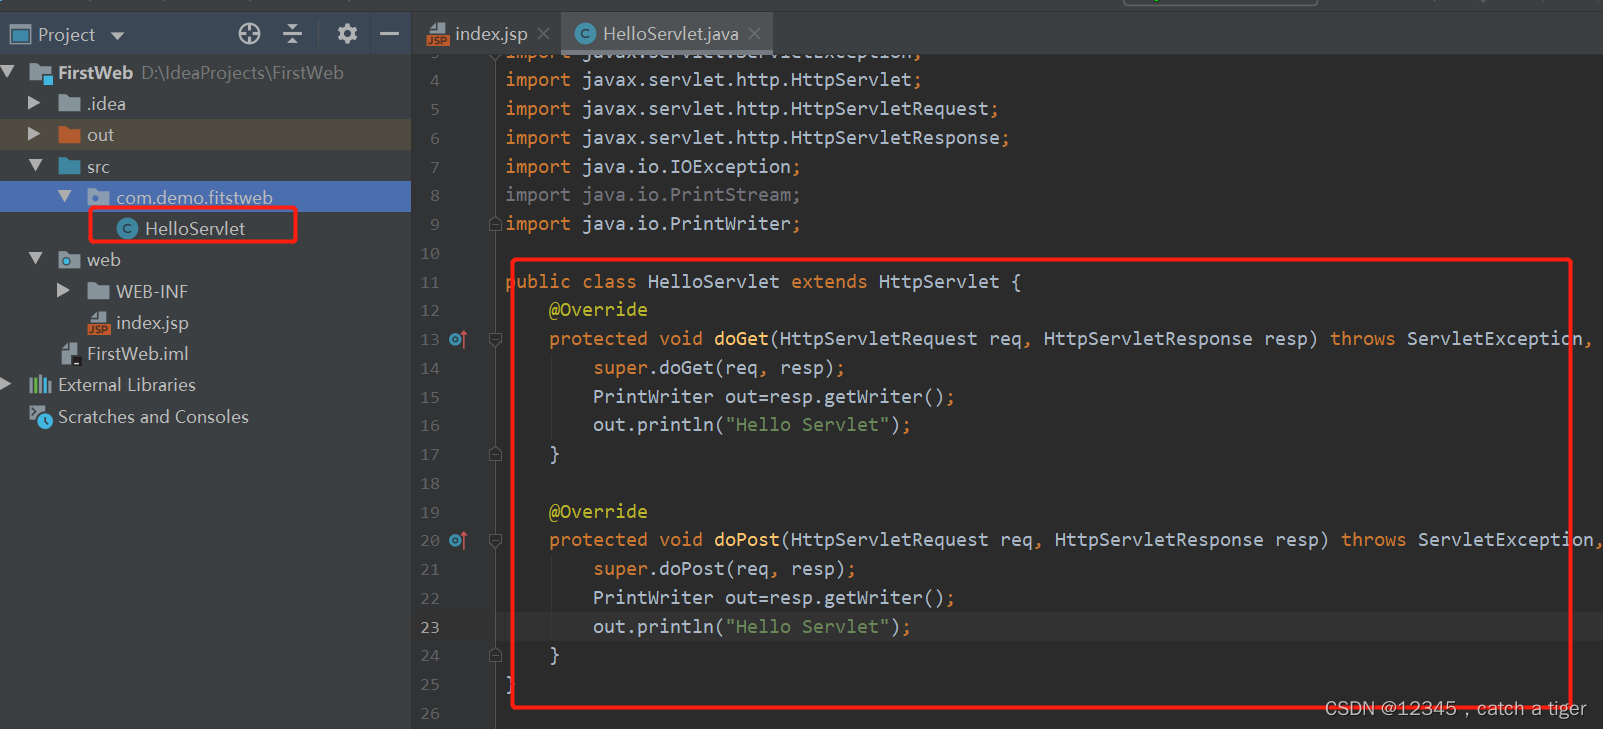Click class name HelloServlet in declaration
The width and height of the screenshot is (1603, 729).
click(713, 282)
